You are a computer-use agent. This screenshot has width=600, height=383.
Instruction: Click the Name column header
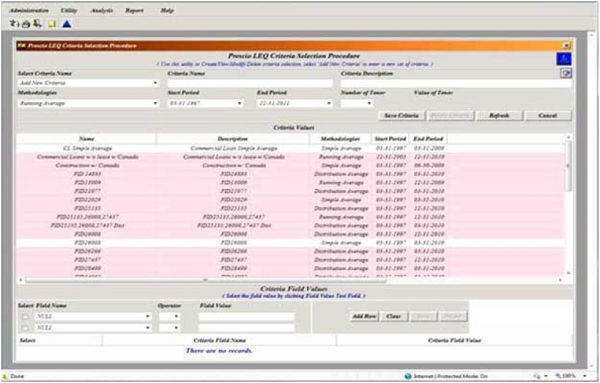pyautogui.click(x=86, y=139)
